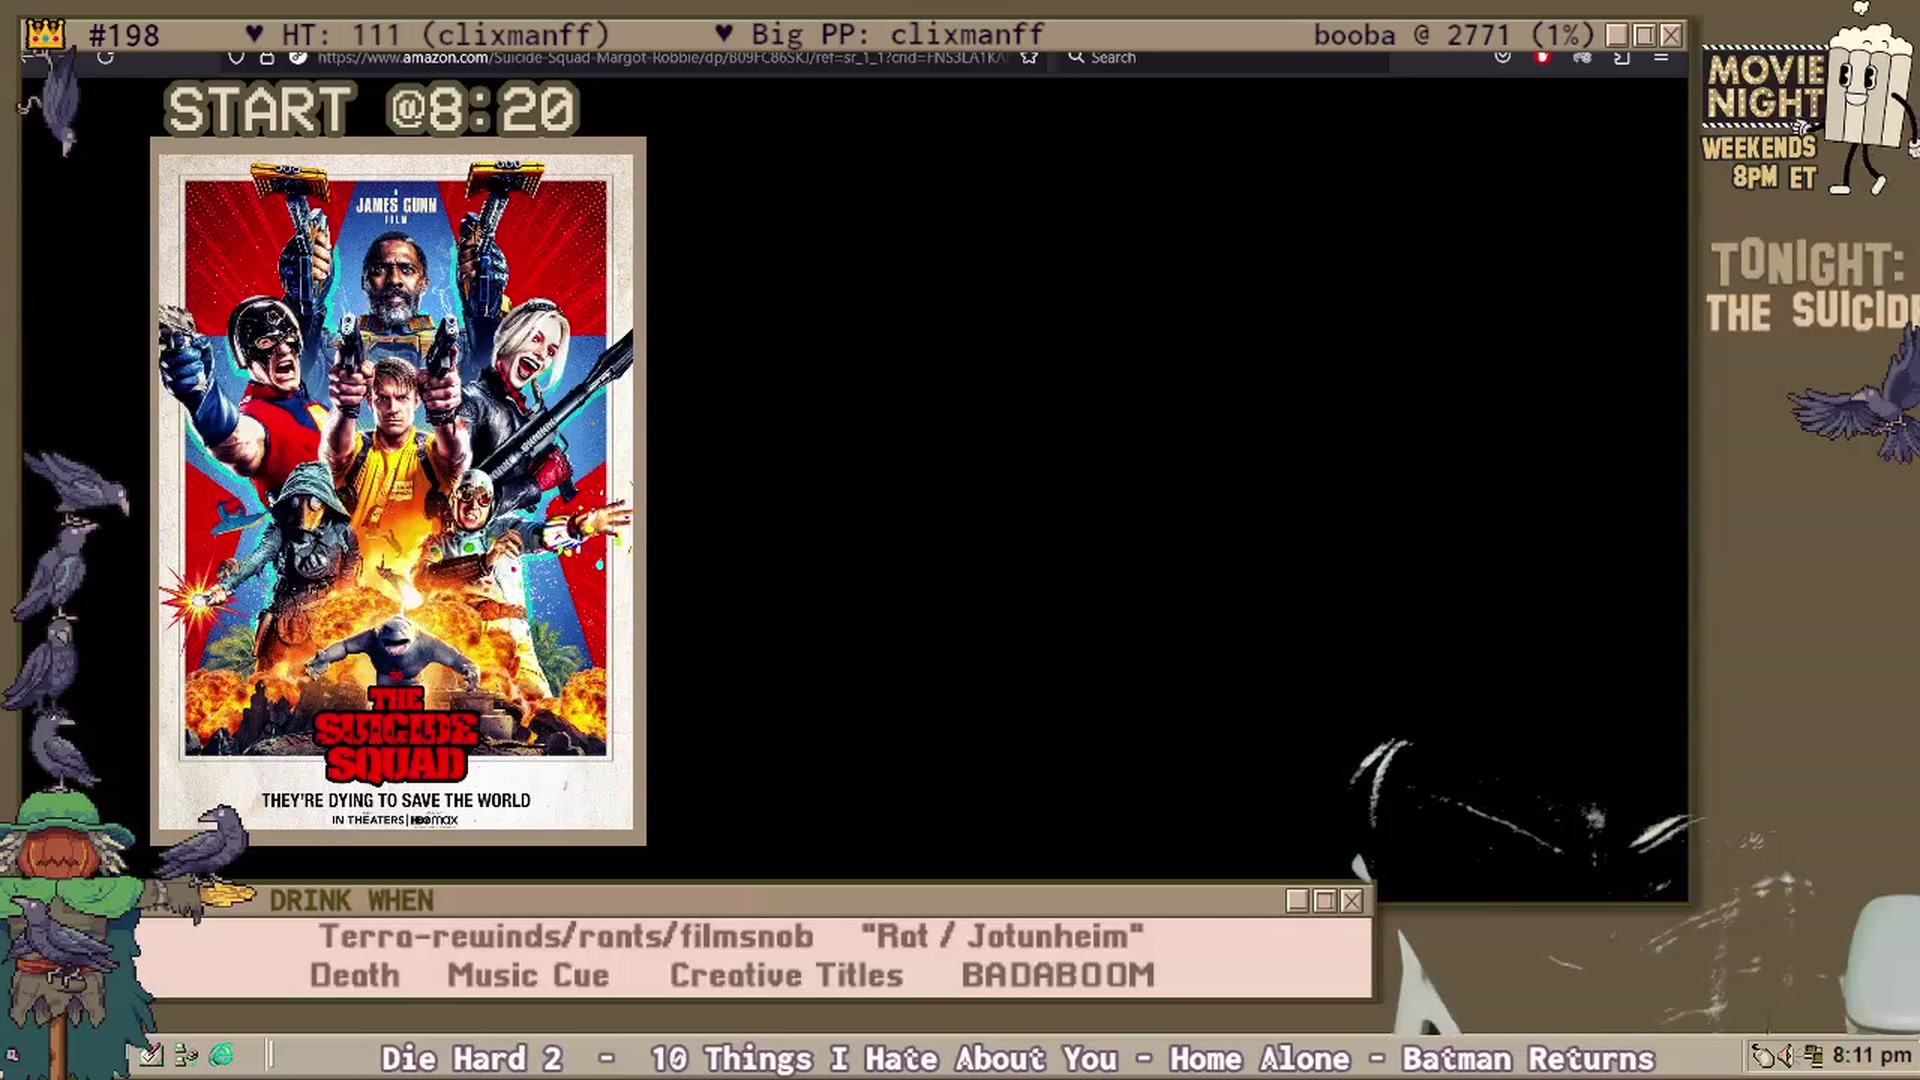Open the browser hamburger menu
Viewport: 1920px width, 1080px height.
[x=1661, y=58]
